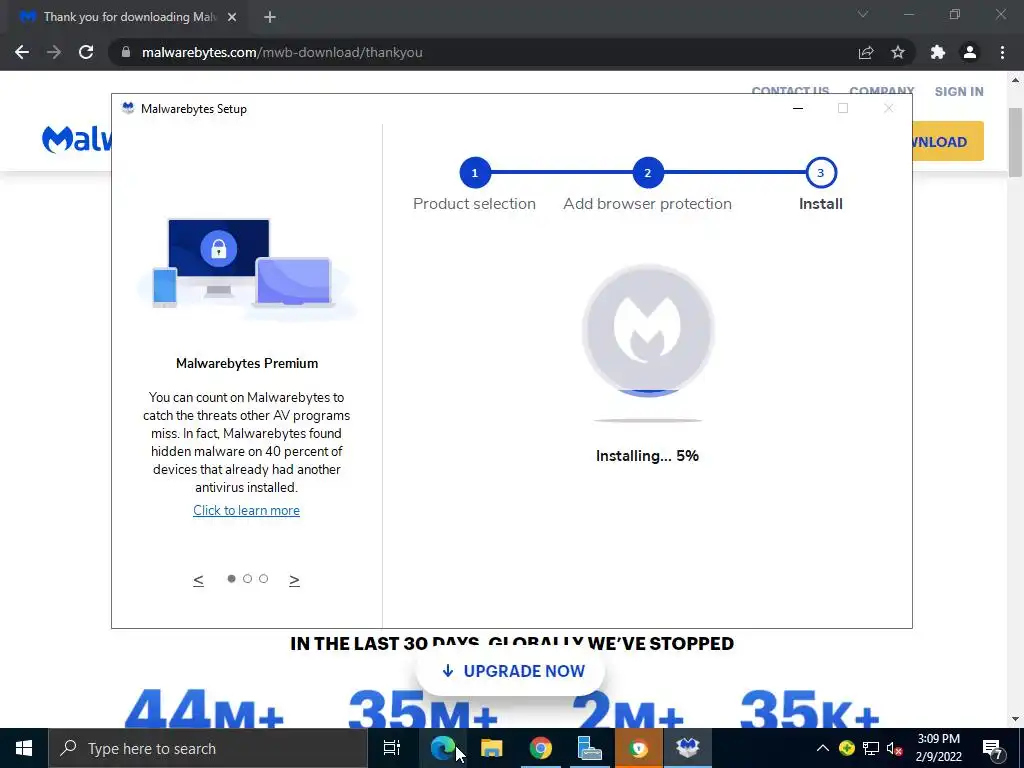This screenshot has height=768, width=1024.
Task: Launch Microsoft Edge from taskbar
Action: pos(443,748)
